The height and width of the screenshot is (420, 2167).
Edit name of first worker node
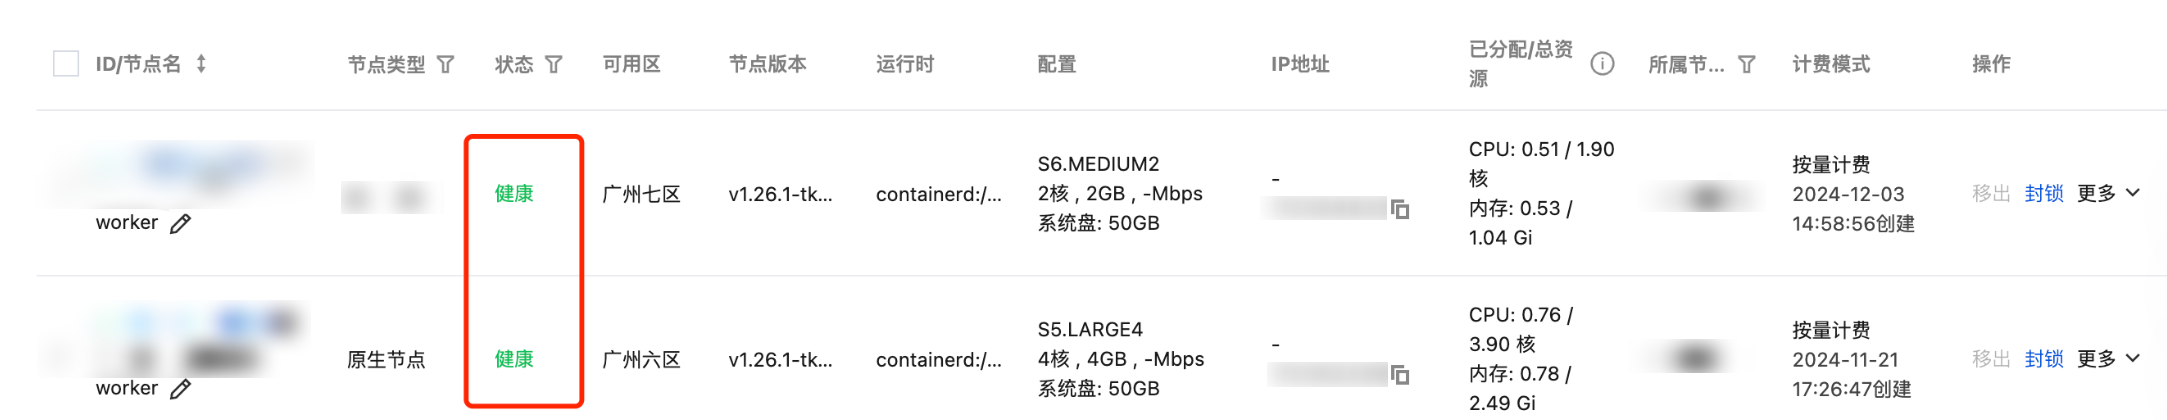click(x=180, y=223)
